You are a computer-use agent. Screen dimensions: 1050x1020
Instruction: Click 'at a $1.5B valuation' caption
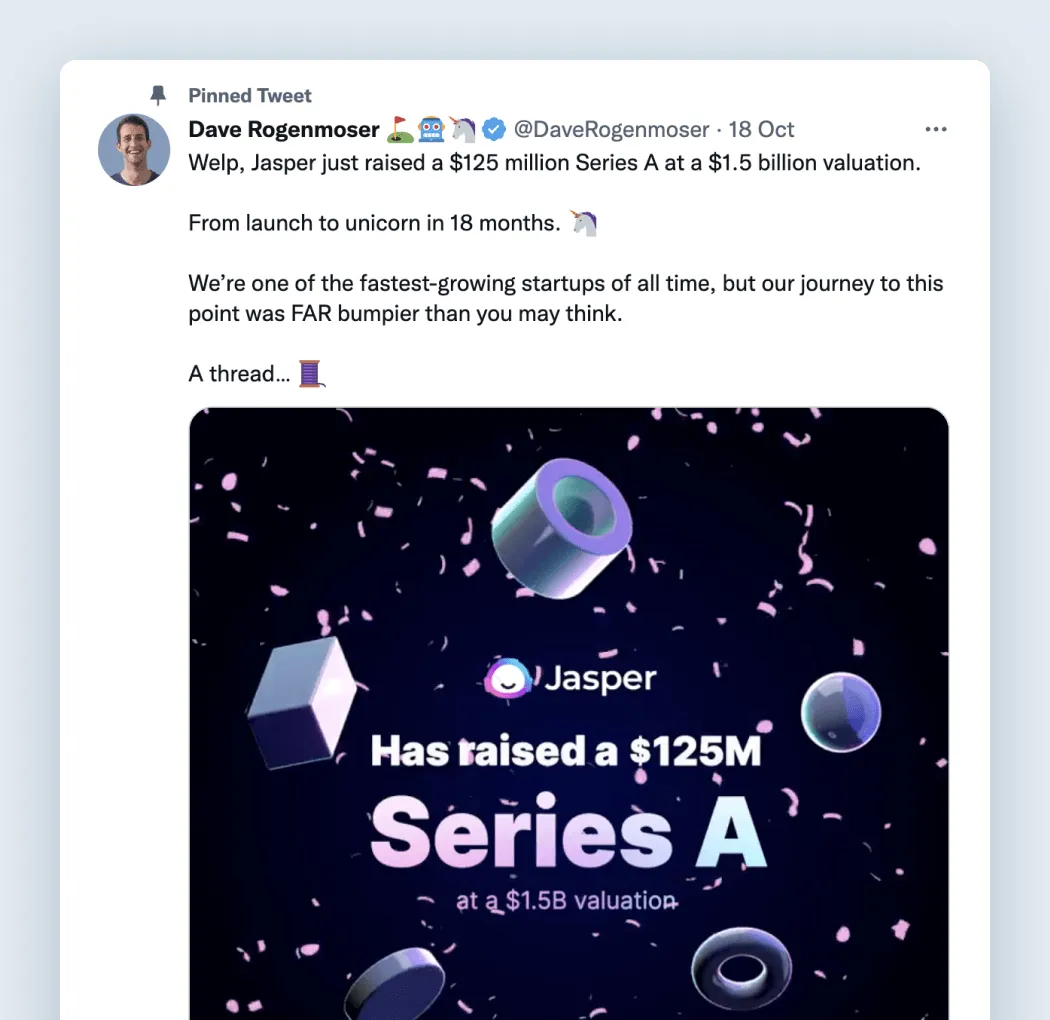566,900
